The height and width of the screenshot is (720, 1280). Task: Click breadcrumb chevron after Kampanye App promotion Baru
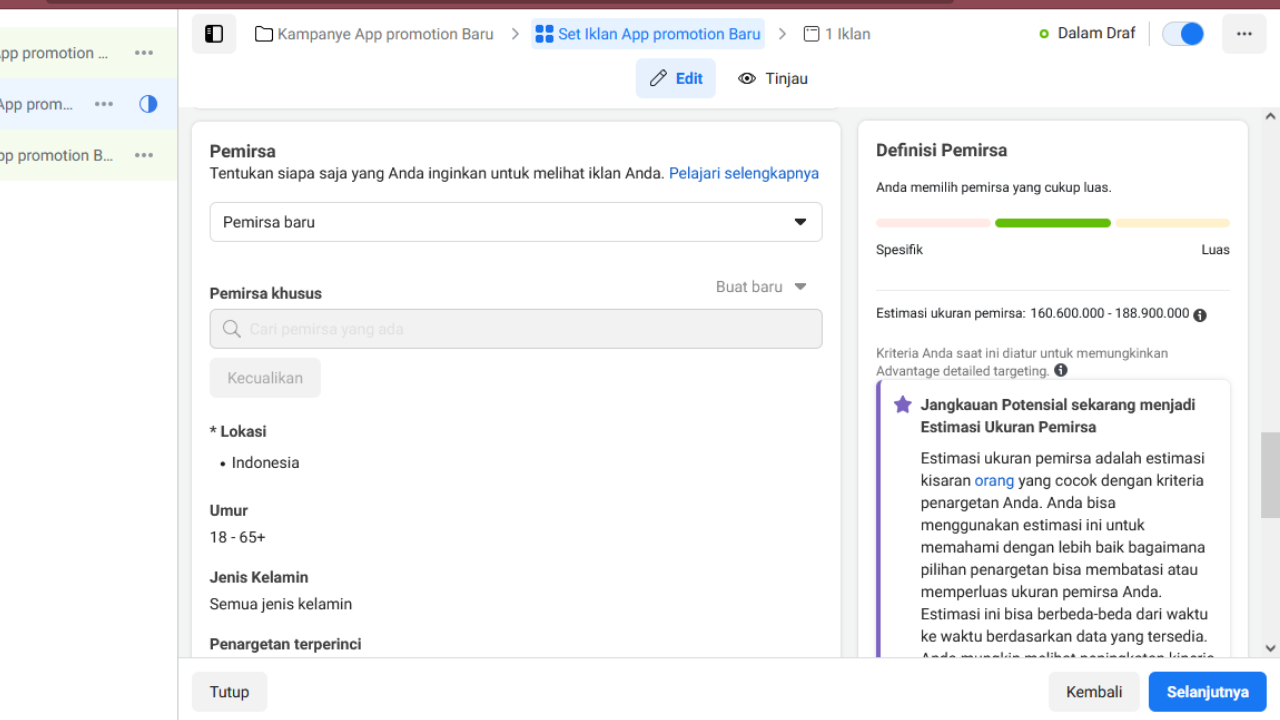click(515, 34)
